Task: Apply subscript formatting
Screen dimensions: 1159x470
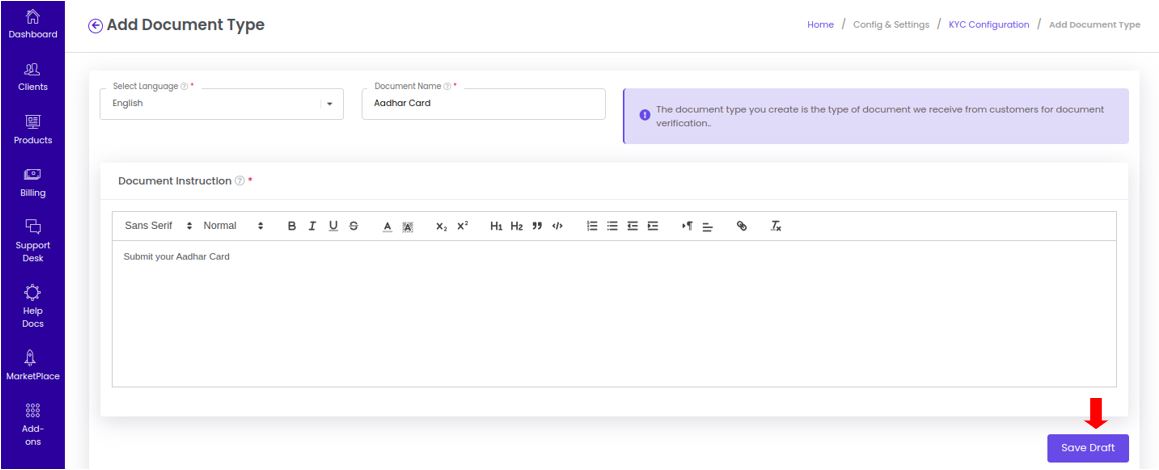Action: coord(441,226)
